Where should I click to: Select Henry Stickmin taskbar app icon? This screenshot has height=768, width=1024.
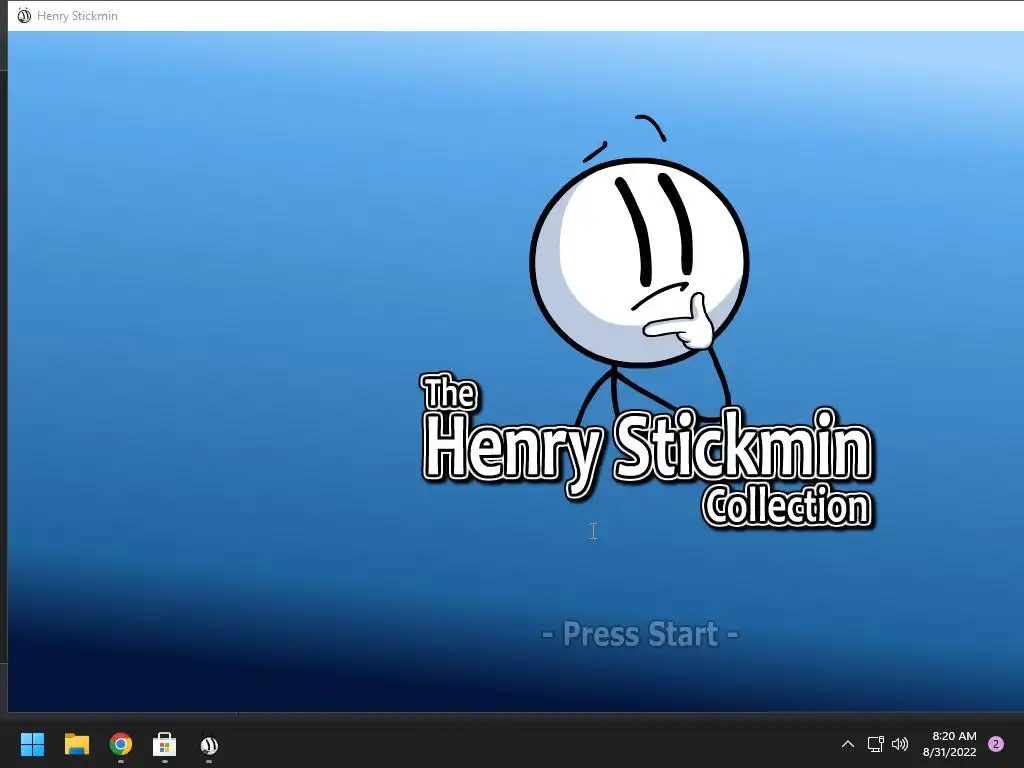pyautogui.click(x=209, y=744)
